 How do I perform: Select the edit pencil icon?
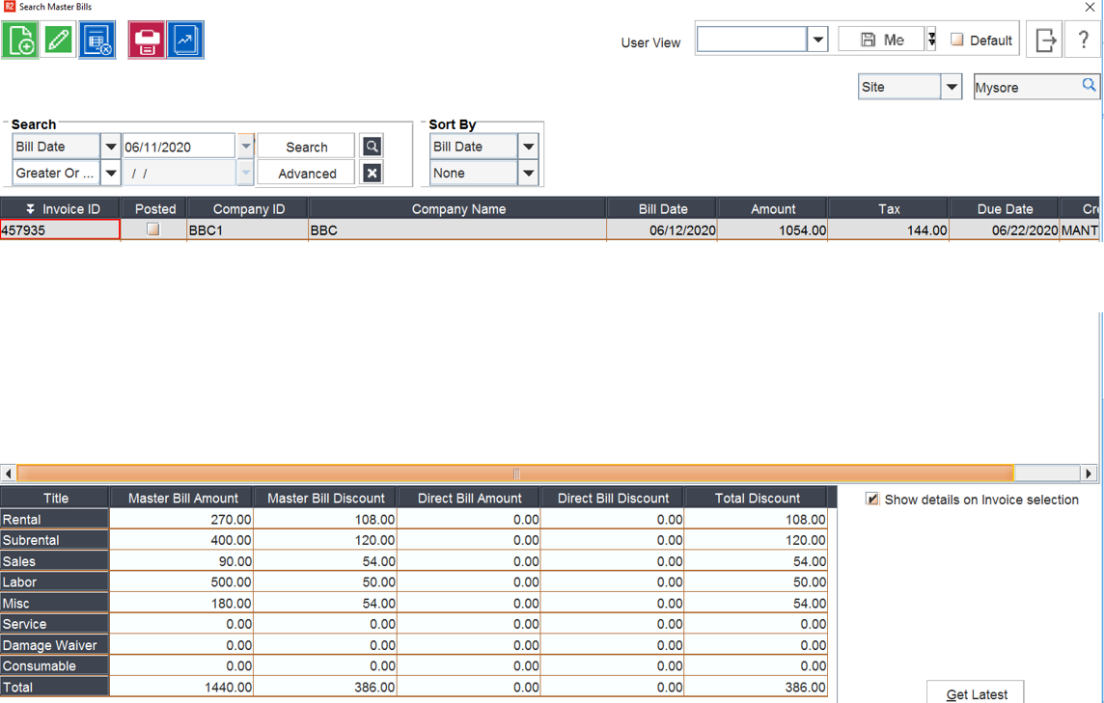pyautogui.click(x=59, y=39)
